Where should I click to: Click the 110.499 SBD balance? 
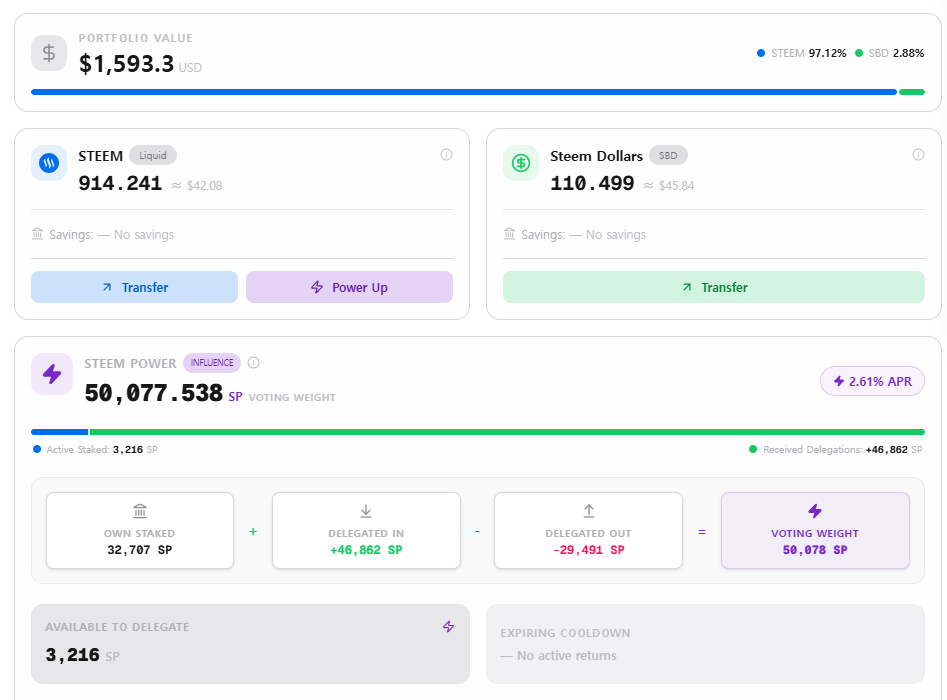click(x=592, y=183)
